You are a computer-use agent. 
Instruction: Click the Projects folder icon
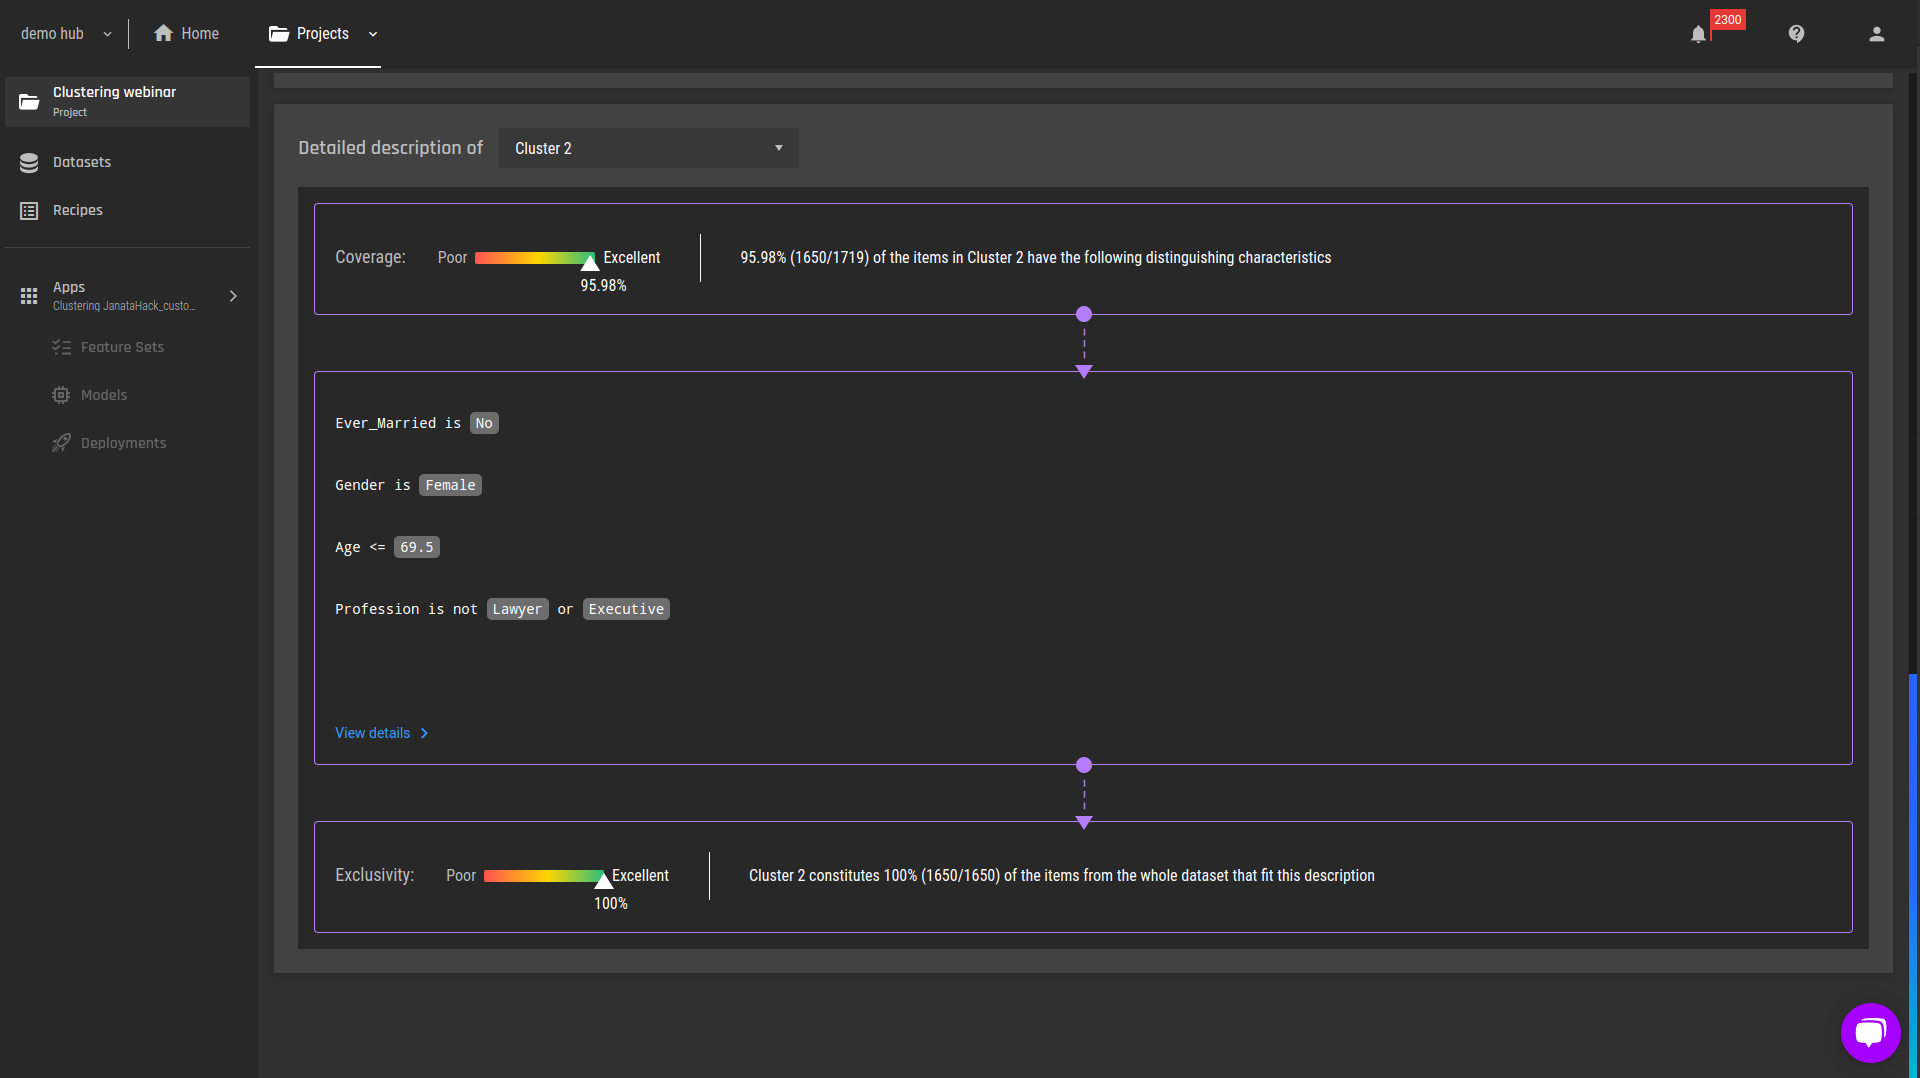[x=279, y=34]
